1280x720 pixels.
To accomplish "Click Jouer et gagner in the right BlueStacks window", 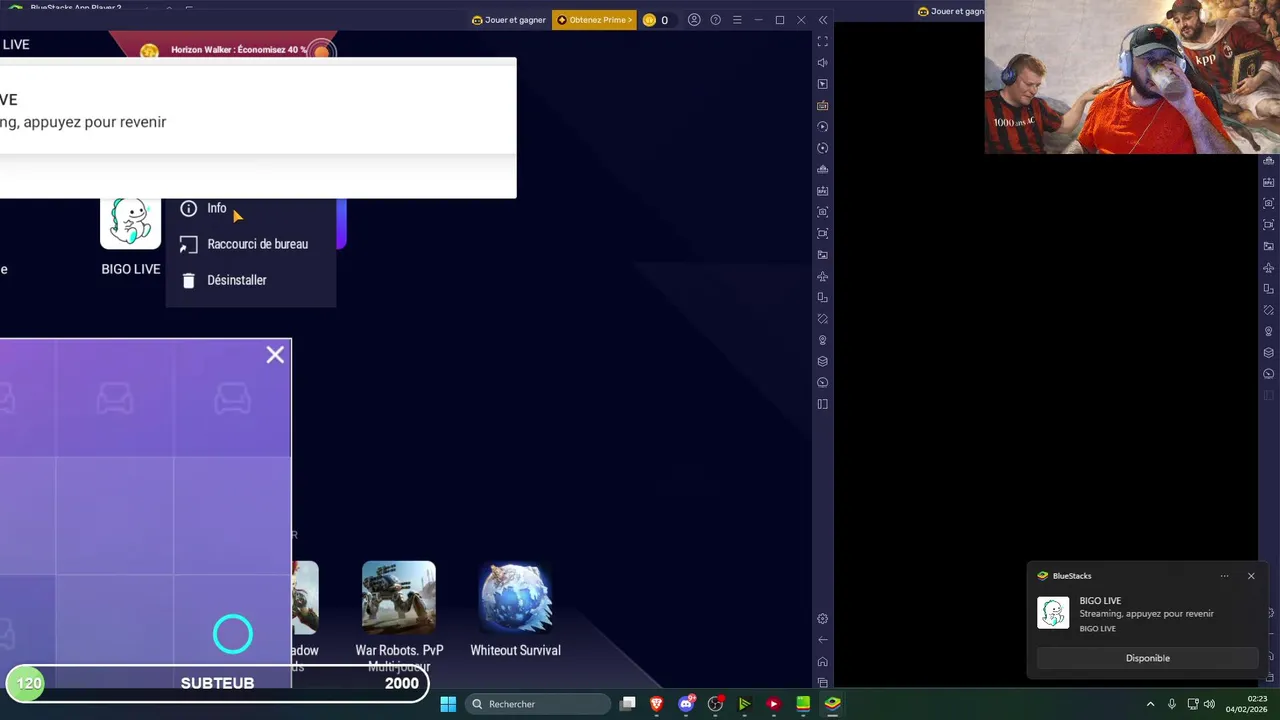I will pyautogui.click(x=951, y=11).
